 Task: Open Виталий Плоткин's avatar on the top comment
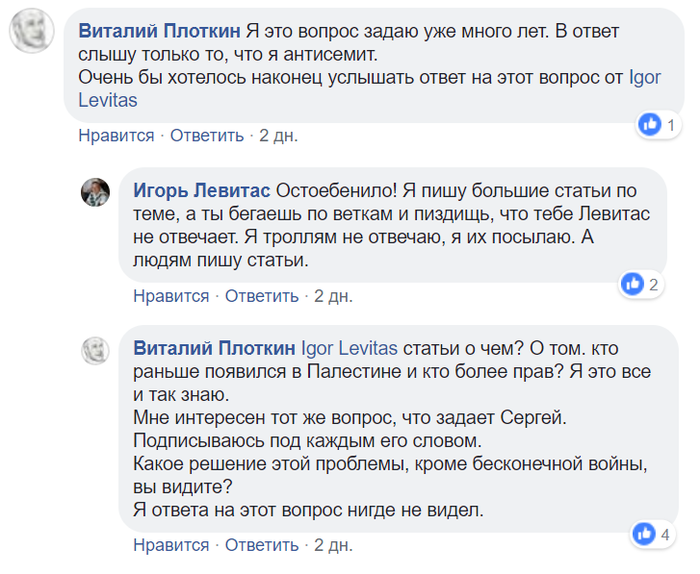point(32,33)
